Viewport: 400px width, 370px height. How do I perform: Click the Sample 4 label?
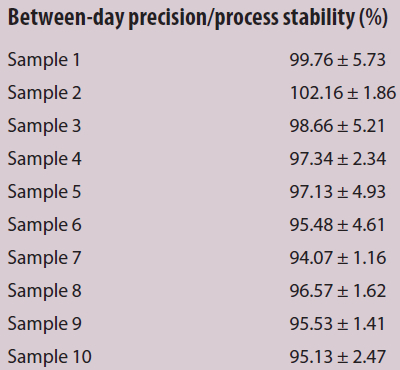click(44, 159)
